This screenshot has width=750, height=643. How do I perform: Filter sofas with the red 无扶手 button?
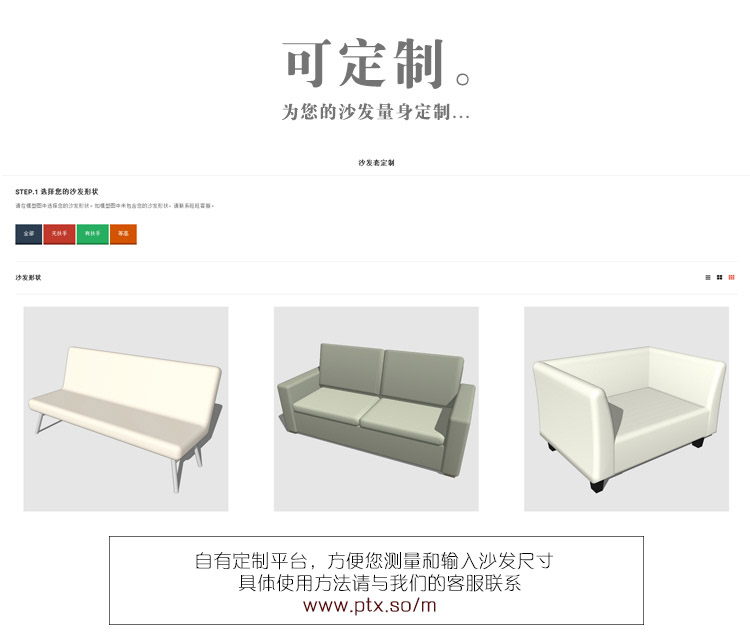(x=59, y=234)
